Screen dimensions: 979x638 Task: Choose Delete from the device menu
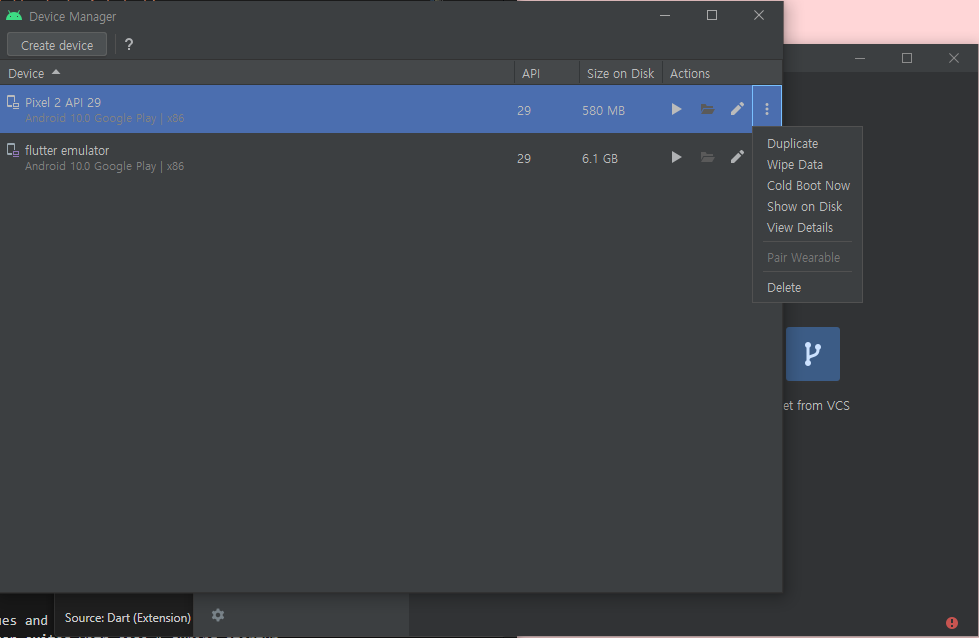click(784, 288)
